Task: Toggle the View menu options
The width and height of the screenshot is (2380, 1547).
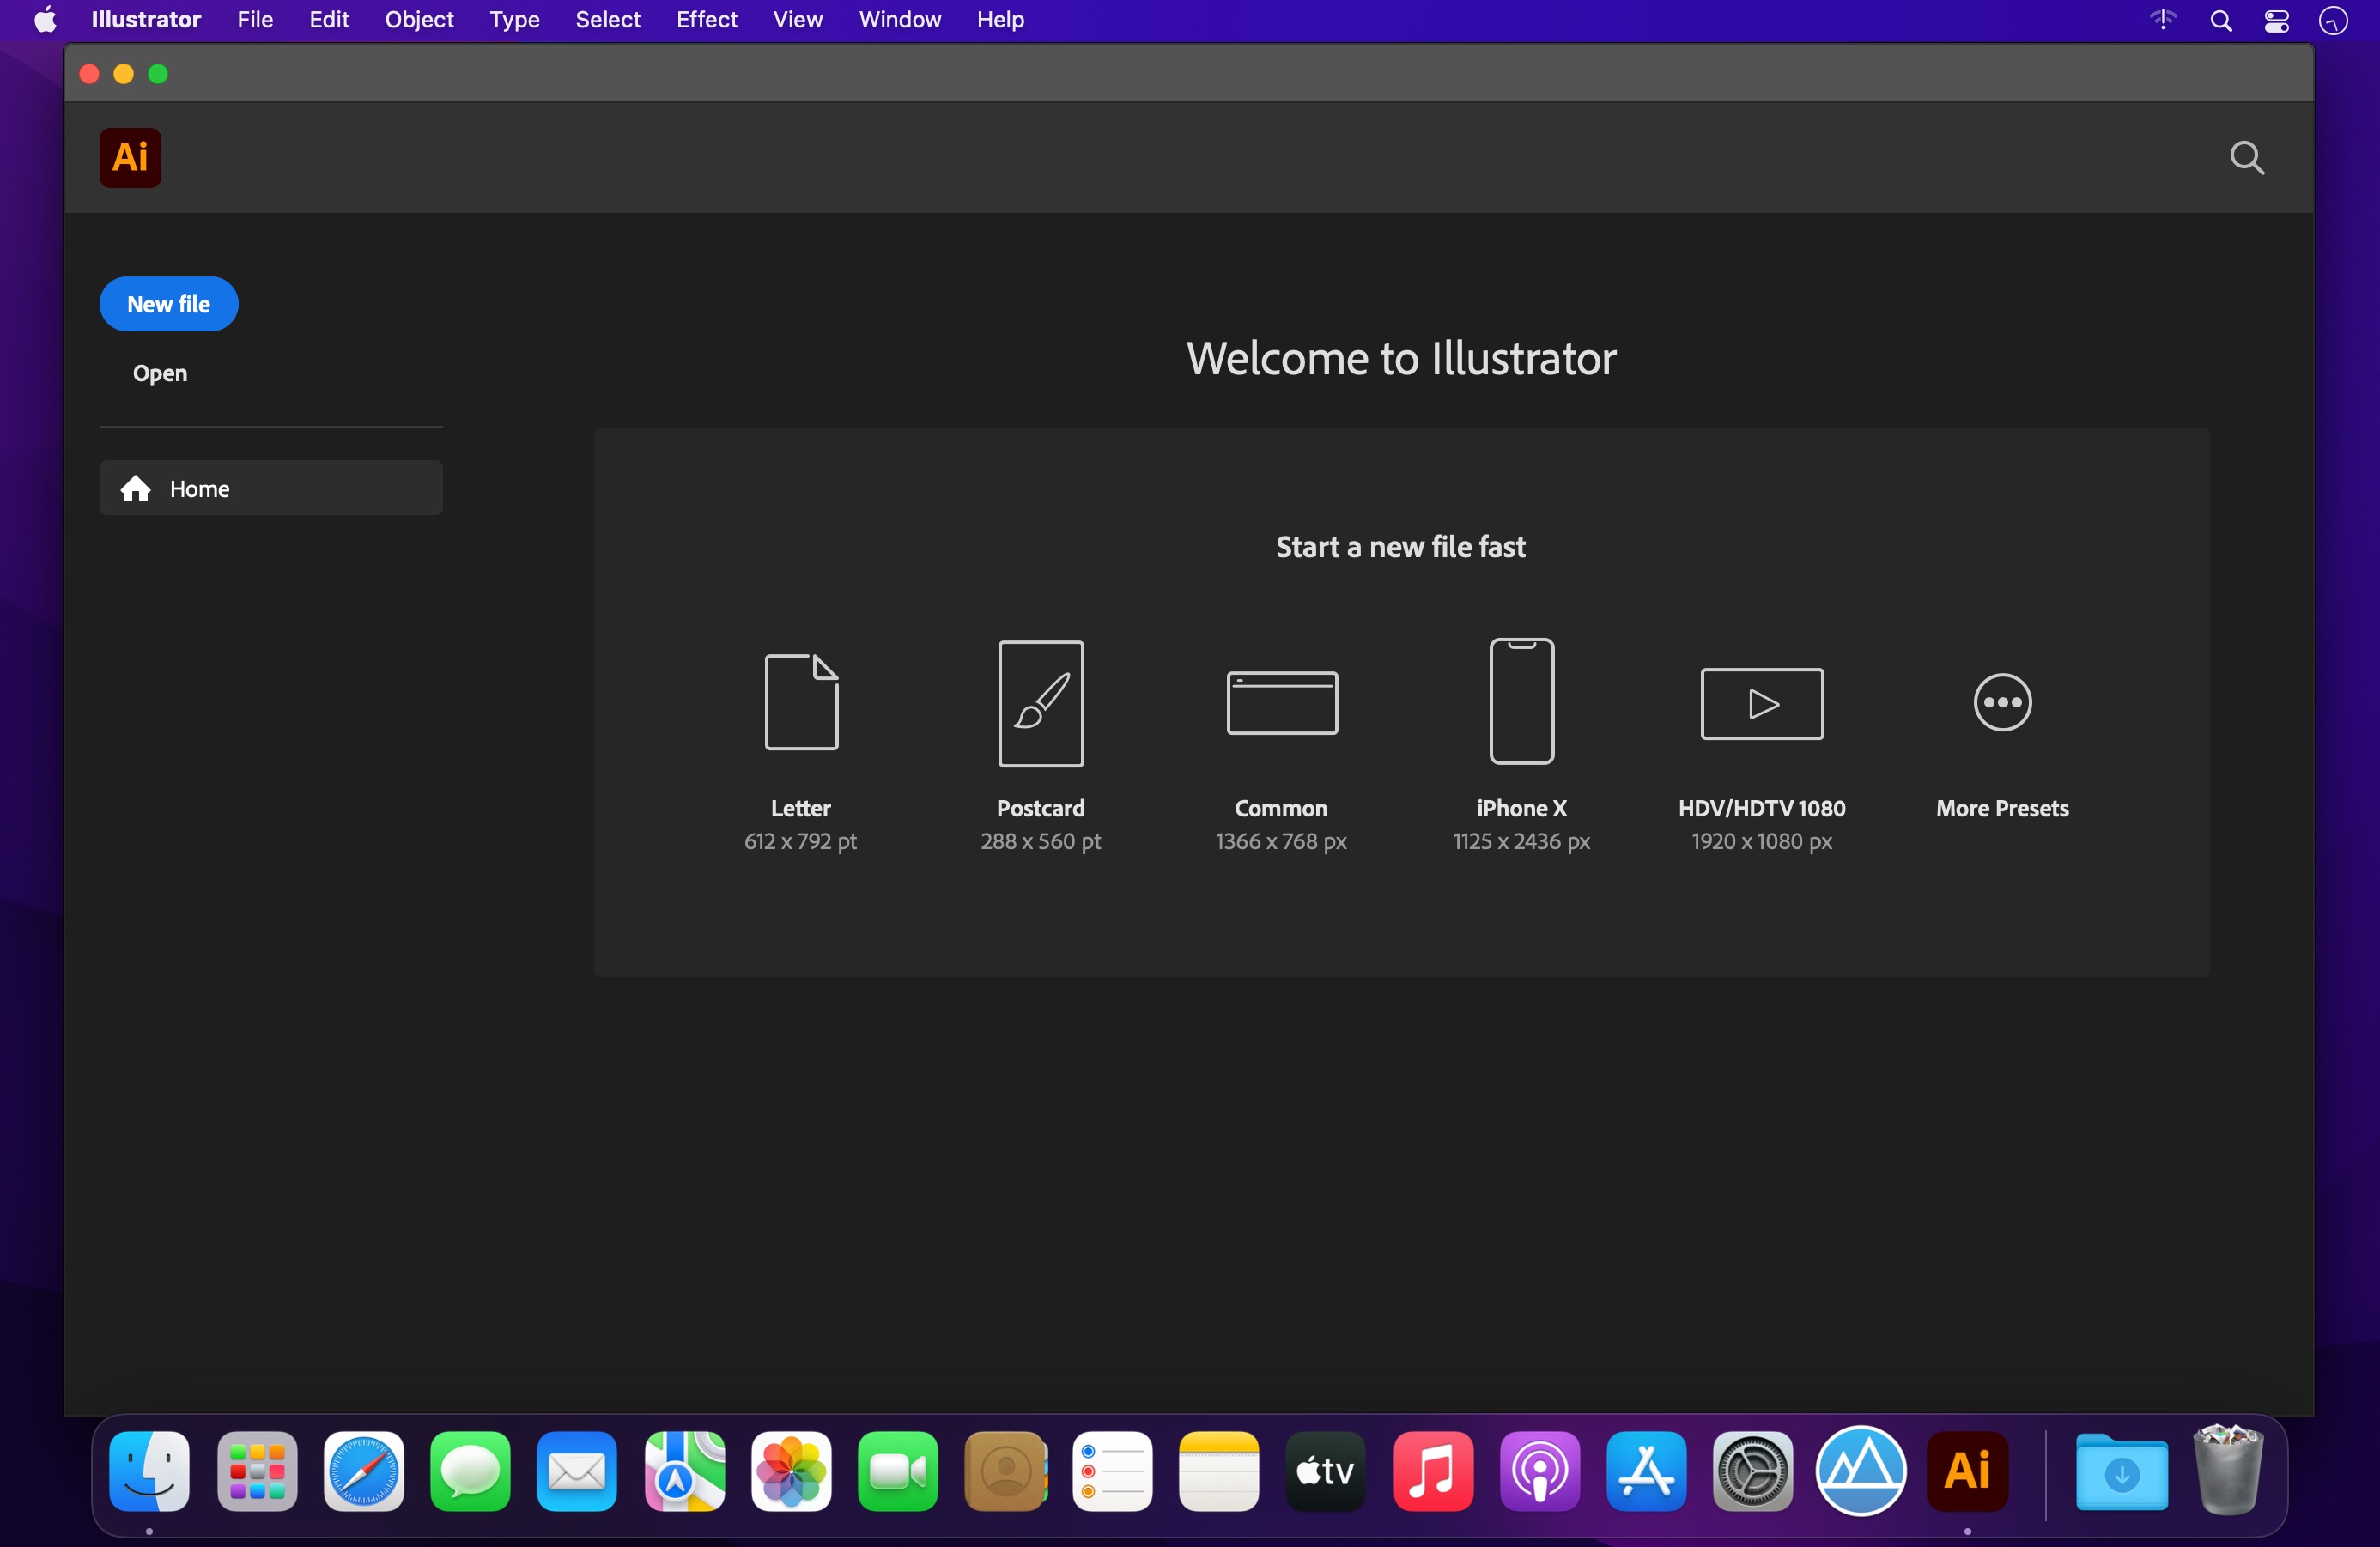Action: coord(796,19)
